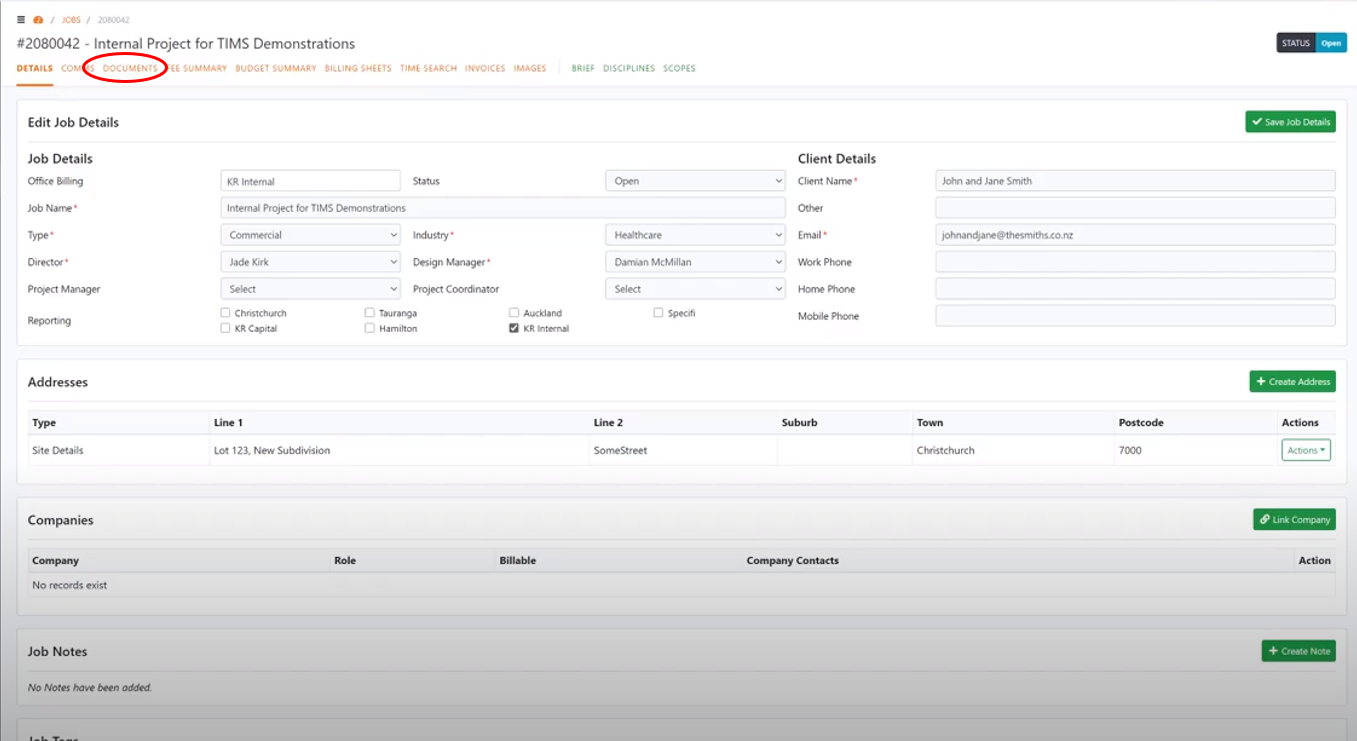Image resolution: width=1357 pixels, height=741 pixels.
Task: Open the hamburger menu icon
Action: click(20, 18)
